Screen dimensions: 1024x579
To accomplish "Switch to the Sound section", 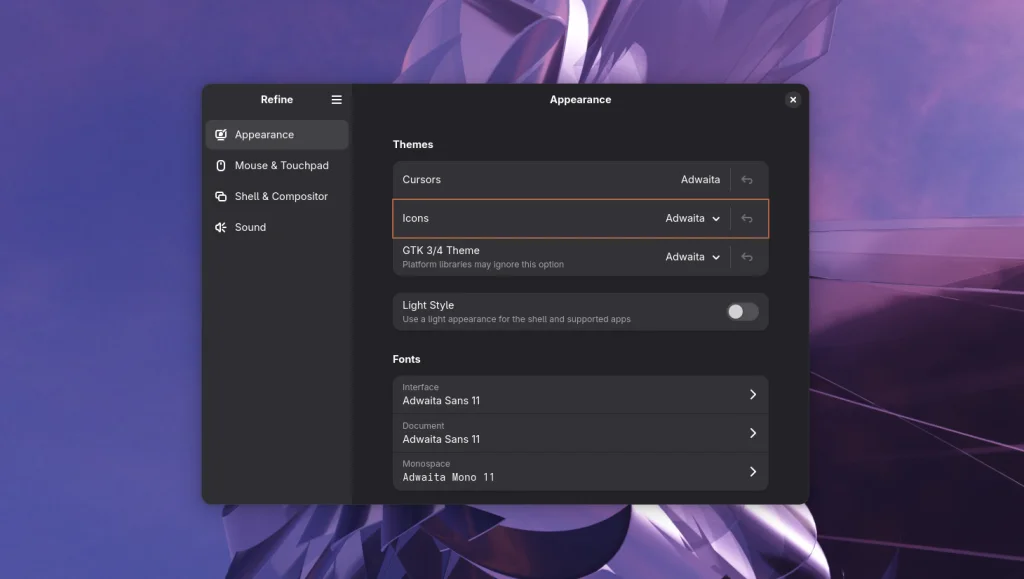I will 251,227.
